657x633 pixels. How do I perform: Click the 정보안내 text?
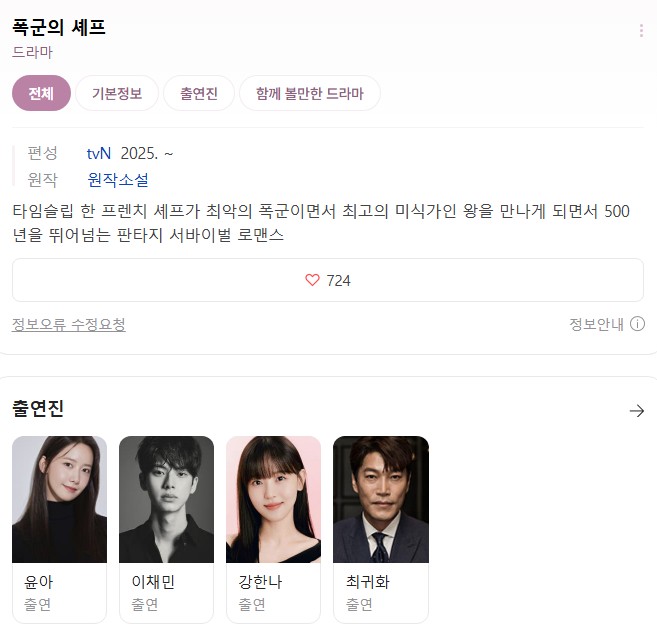tap(596, 324)
